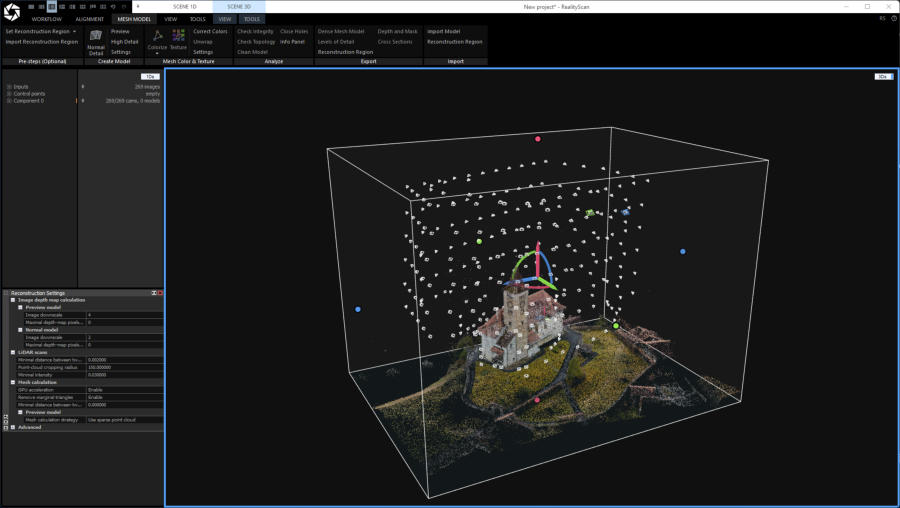The height and width of the screenshot is (508, 900).
Task: Close the Reconstruction Settings panel
Action: click(160, 293)
